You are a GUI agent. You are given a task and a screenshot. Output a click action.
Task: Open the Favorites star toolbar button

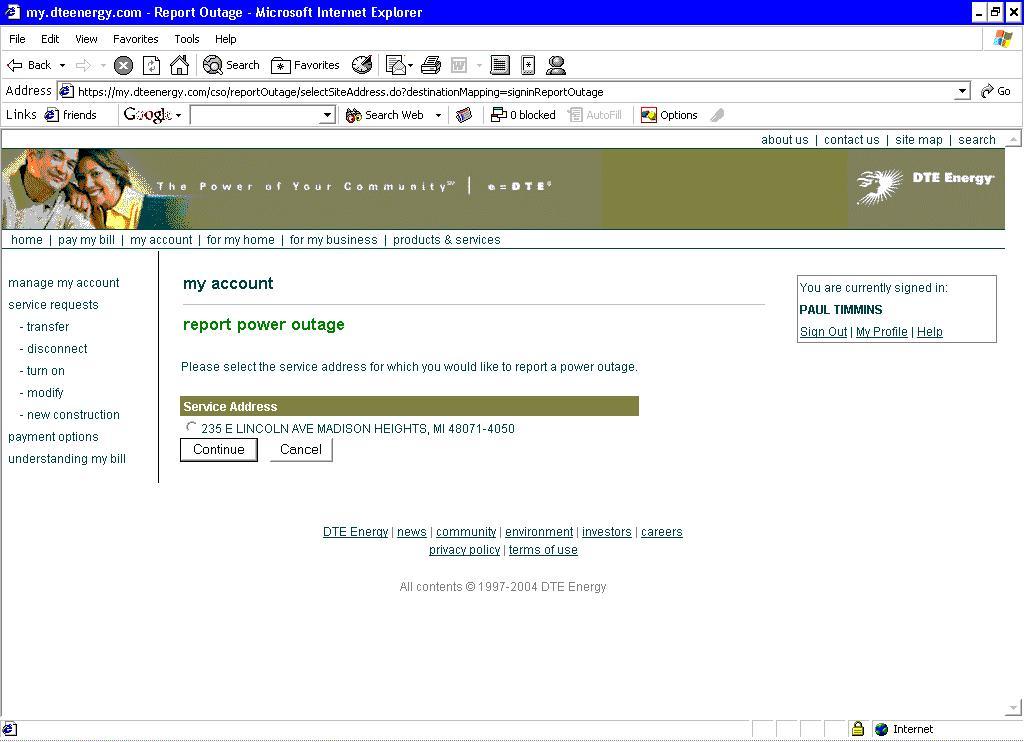306,65
